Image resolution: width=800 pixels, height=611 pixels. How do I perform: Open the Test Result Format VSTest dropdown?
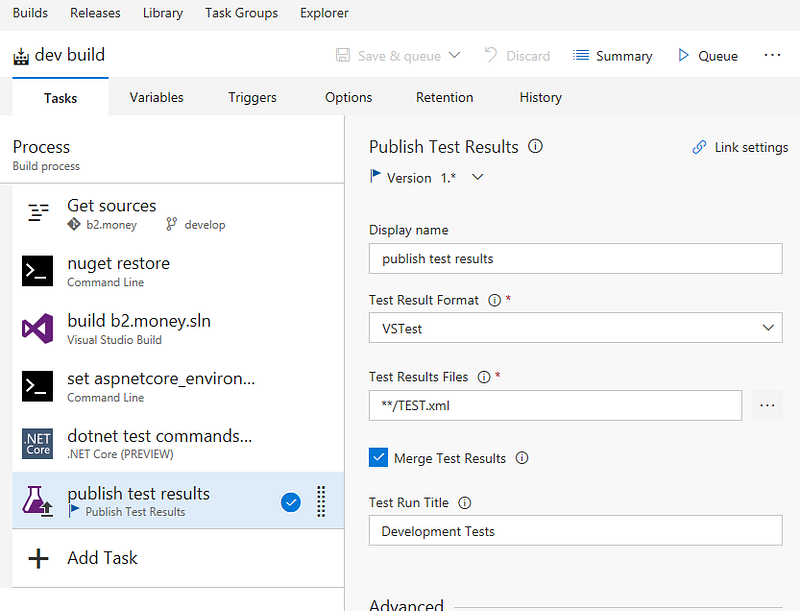[576, 327]
